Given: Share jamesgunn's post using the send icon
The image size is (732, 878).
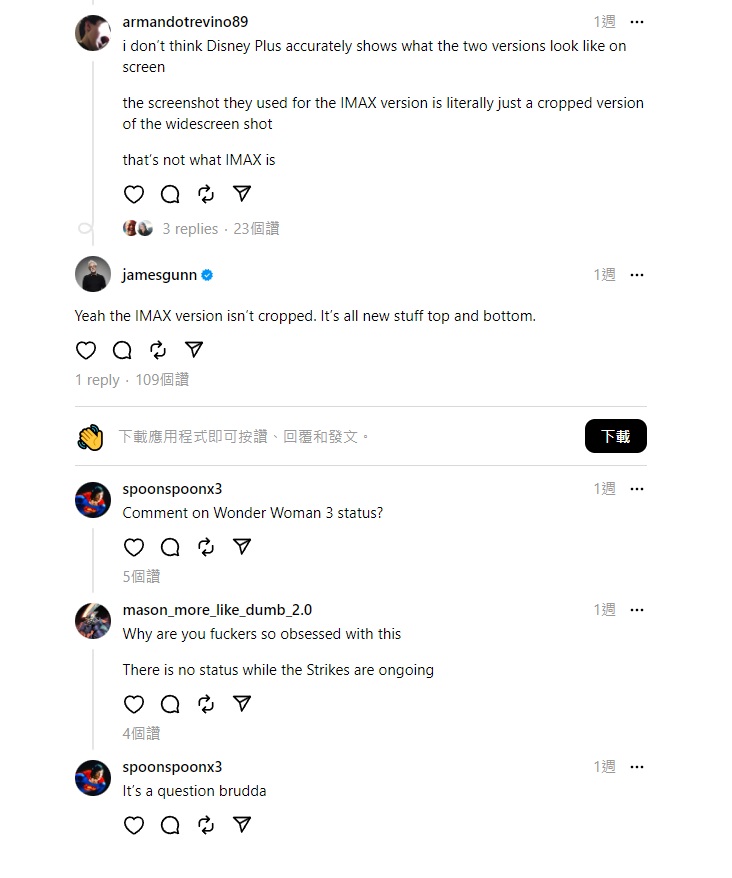Looking at the screenshot, I should (194, 350).
